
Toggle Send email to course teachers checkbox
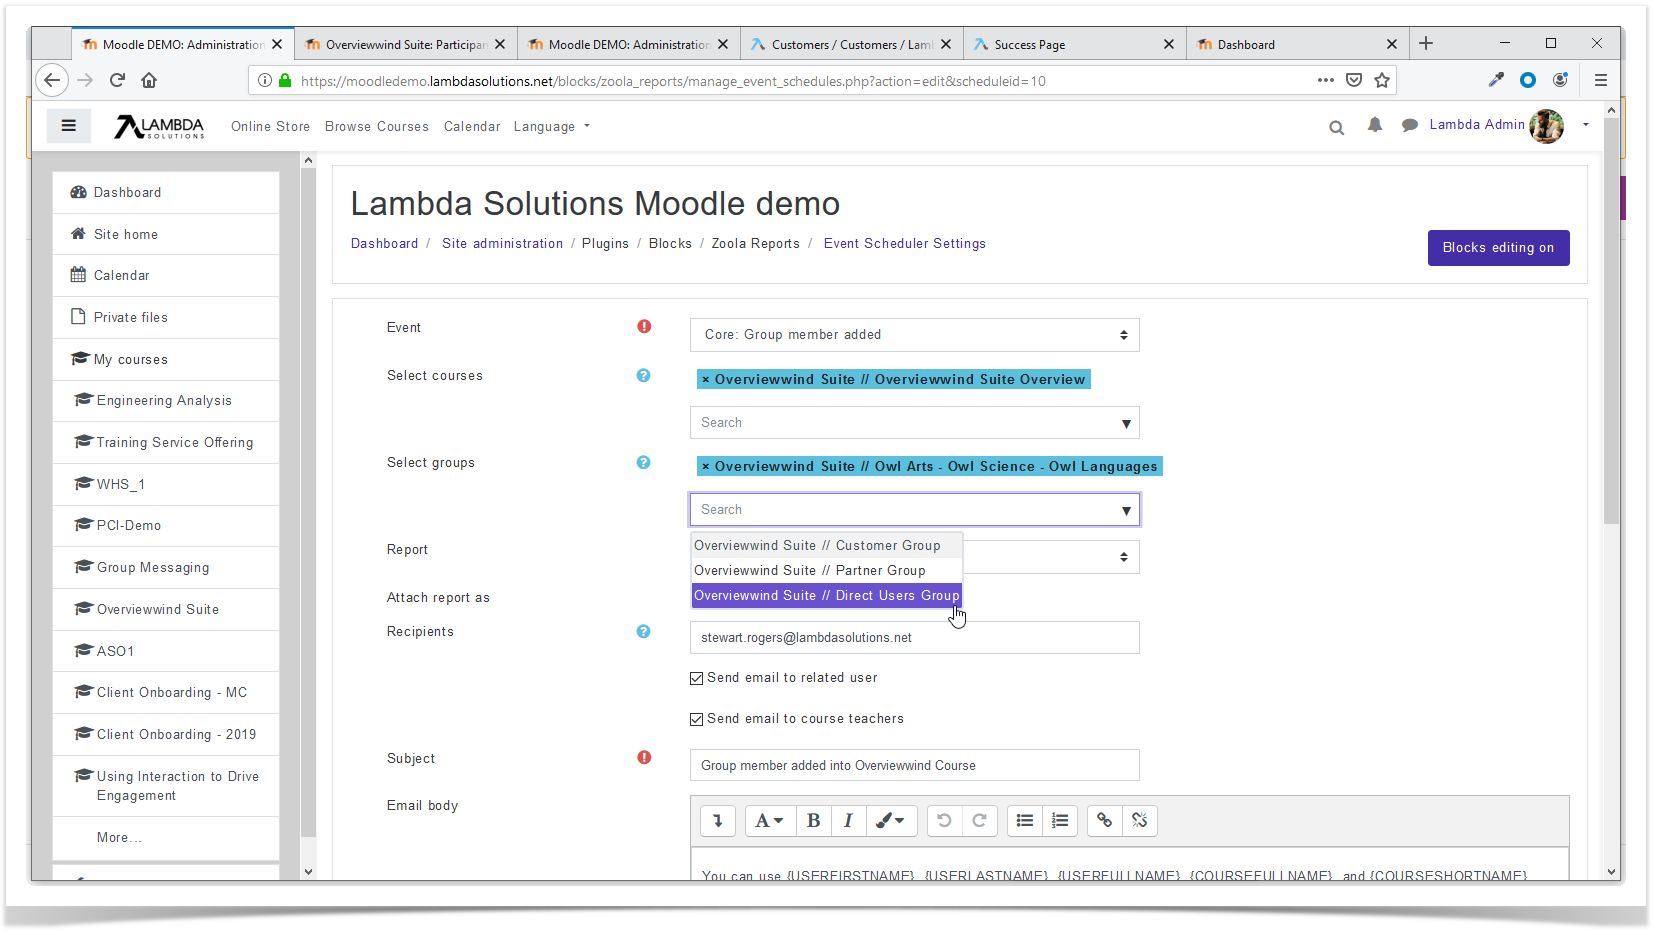point(696,719)
